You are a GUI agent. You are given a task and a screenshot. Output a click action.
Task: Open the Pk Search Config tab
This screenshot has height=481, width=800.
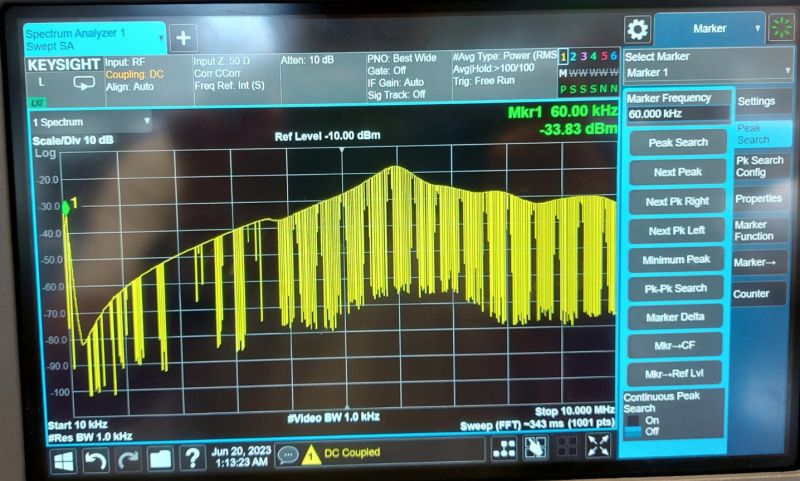pos(759,166)
